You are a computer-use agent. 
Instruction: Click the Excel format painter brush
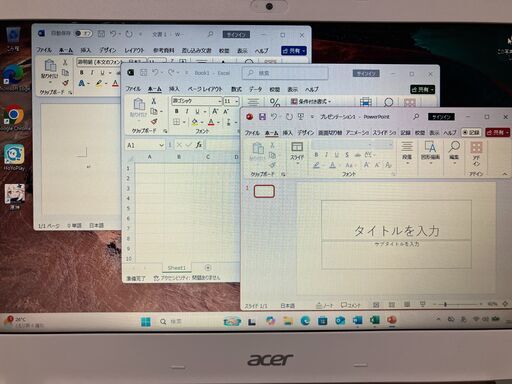(x=154, y=122)
